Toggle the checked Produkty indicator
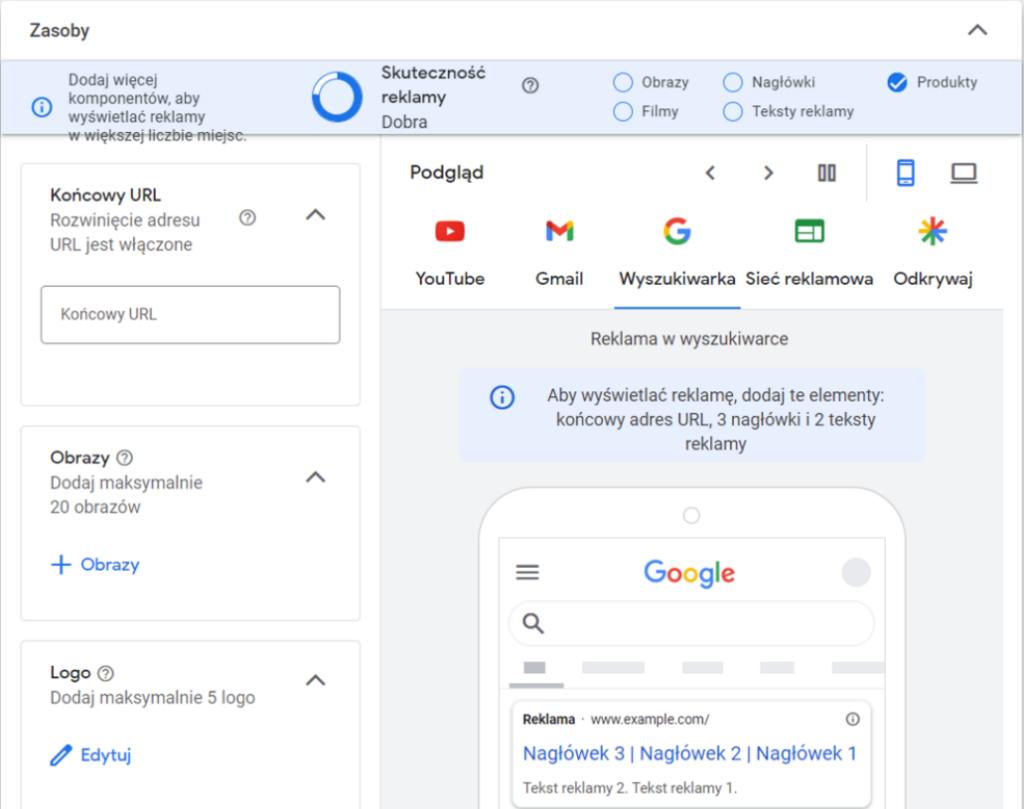Viewport: 1024px width, 809px height. coord(897,83)
